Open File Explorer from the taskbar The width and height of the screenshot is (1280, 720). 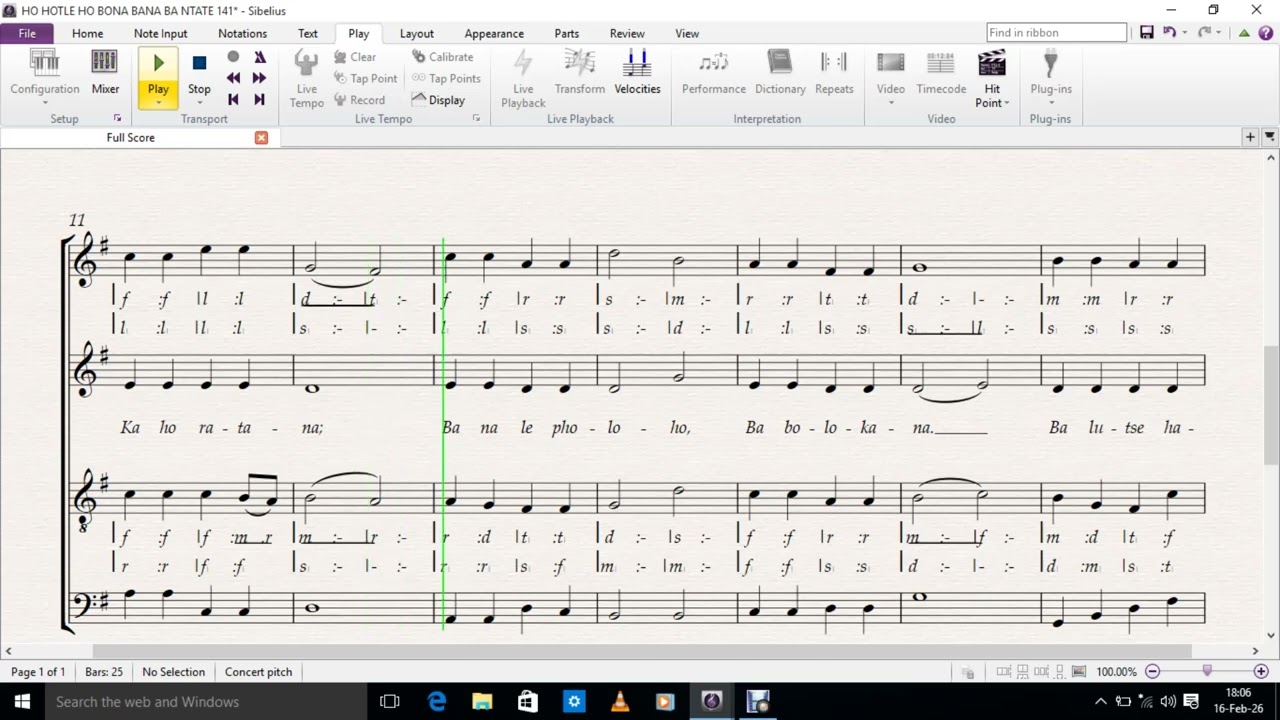coord(482,701)
